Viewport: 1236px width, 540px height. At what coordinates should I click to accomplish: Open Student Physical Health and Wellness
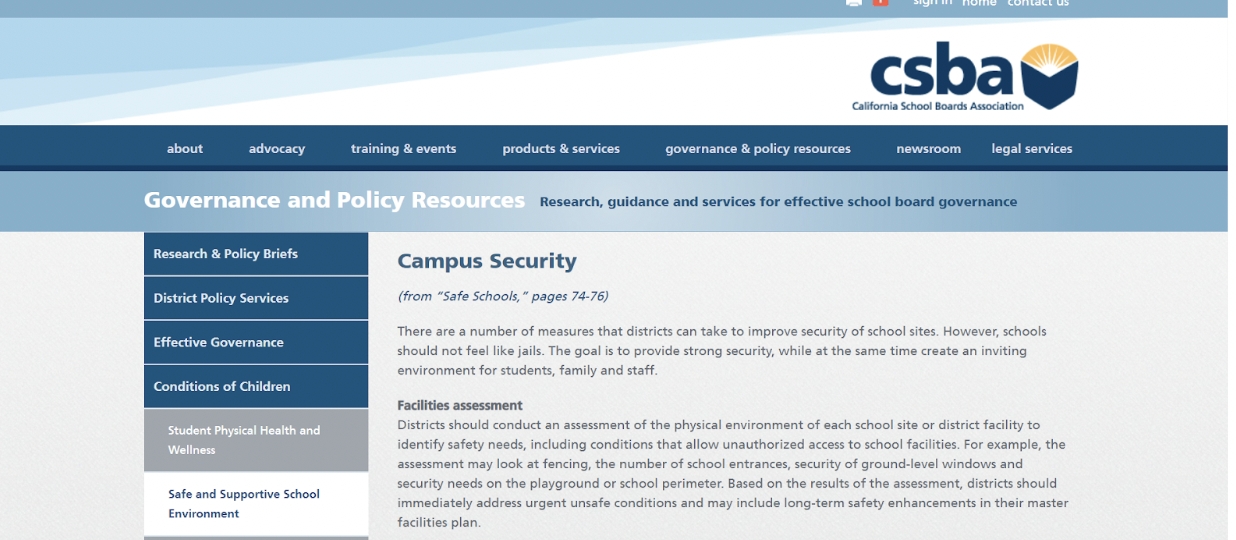click(244, 440)
